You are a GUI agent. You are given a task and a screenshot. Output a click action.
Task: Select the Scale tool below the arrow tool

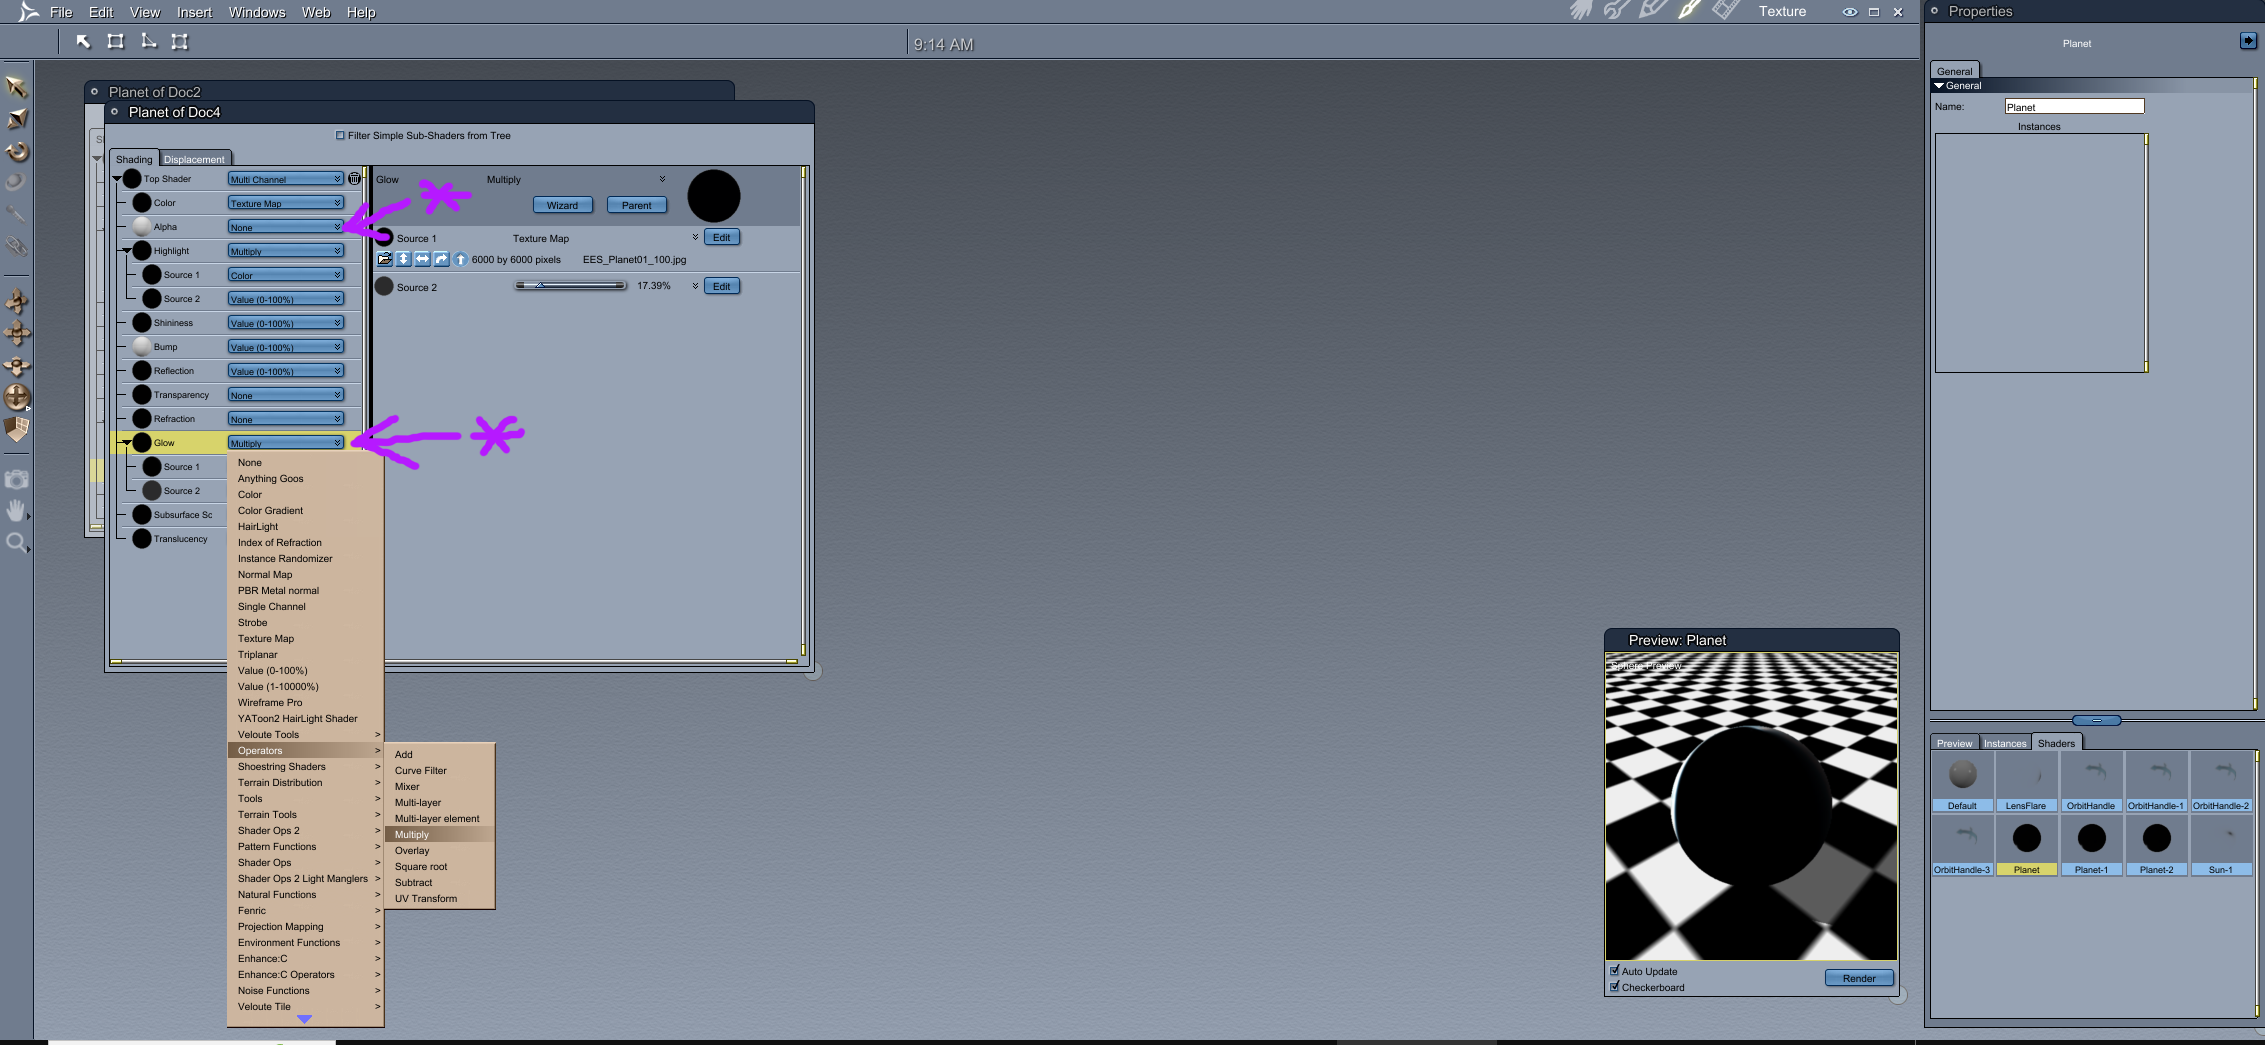(17, 119)
